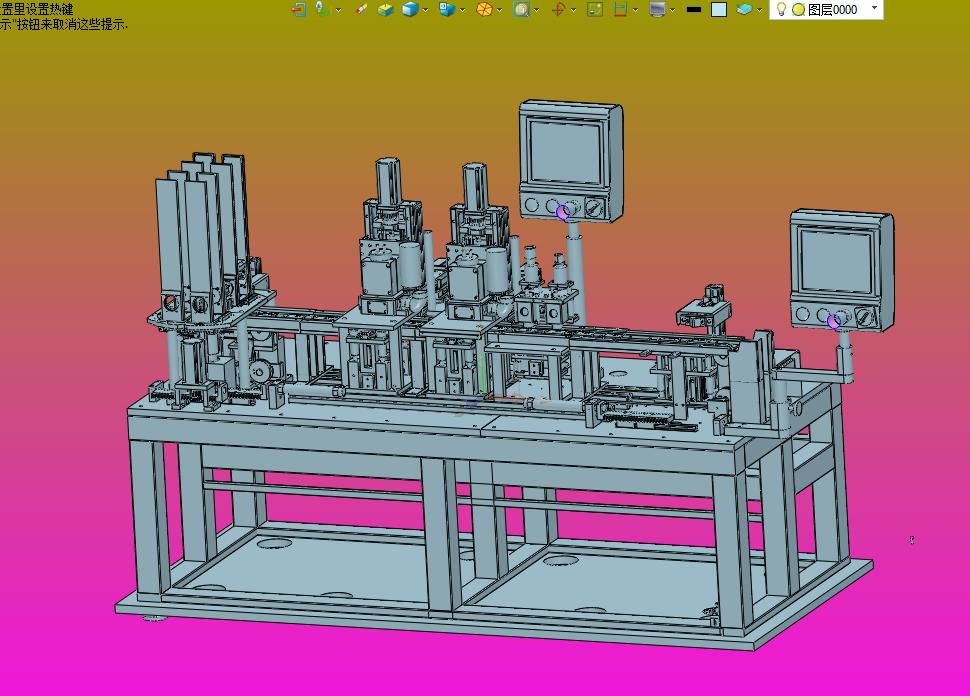Expand the rotate axis dropdown
This screenshot has width=970, height=696.
click(573, 10)
